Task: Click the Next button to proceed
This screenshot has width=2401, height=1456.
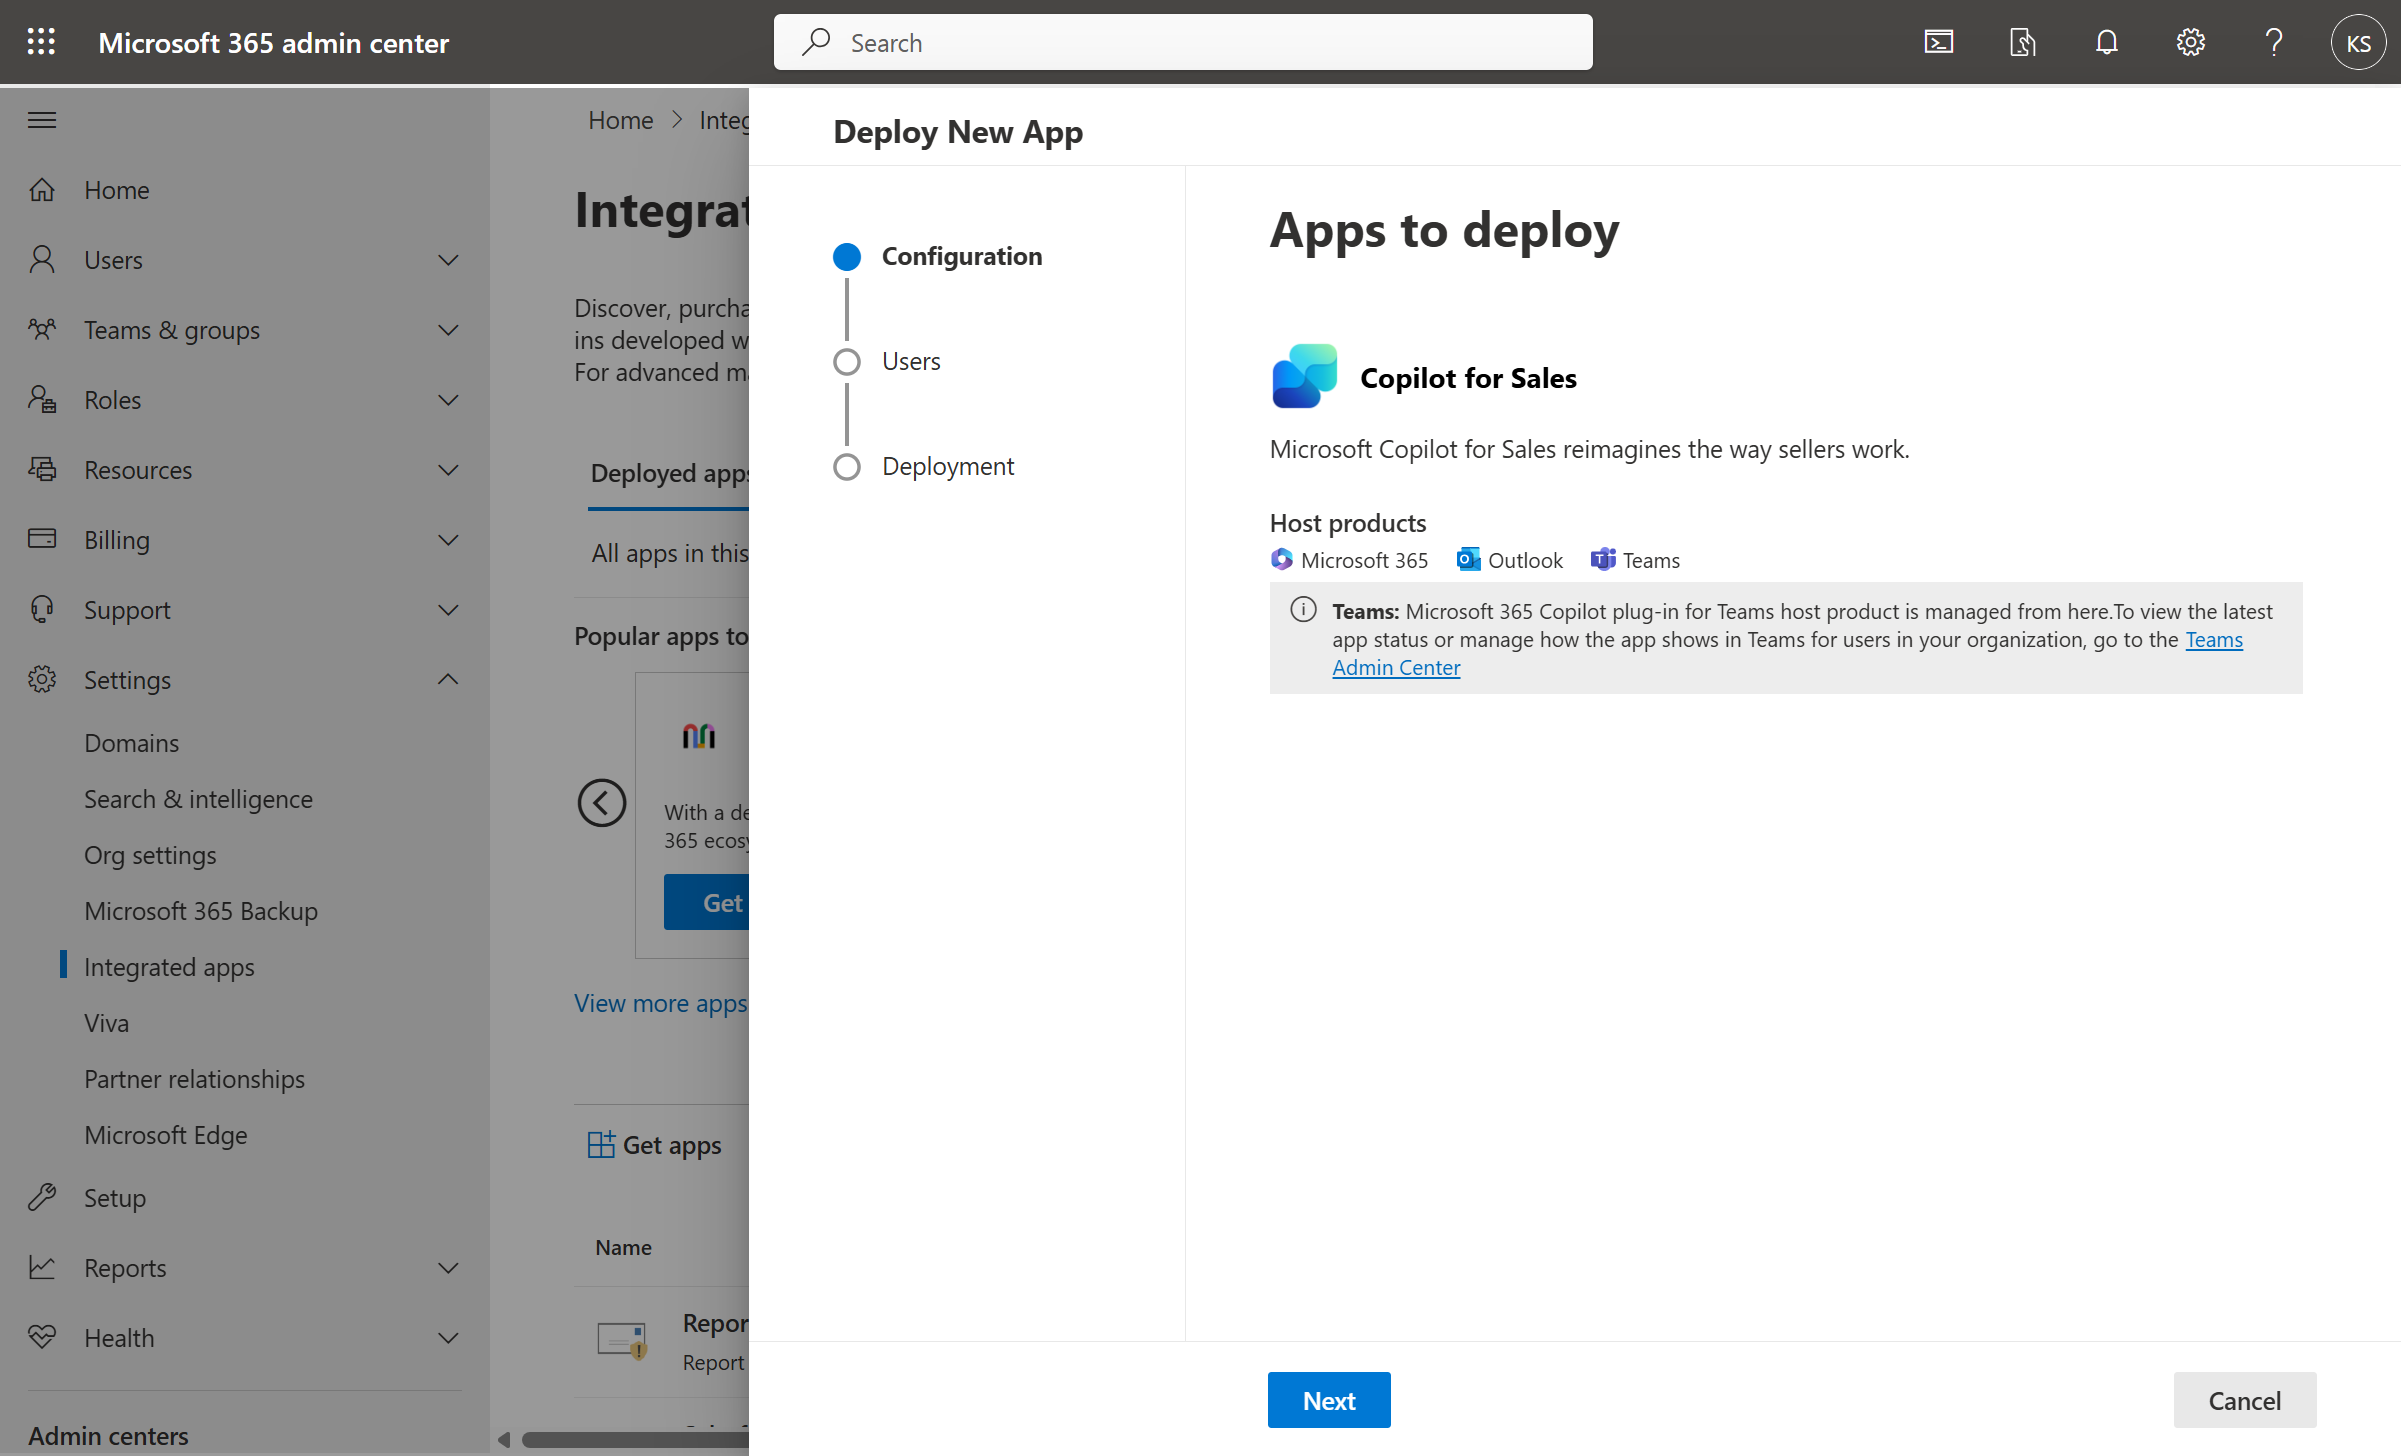Action: click(1329, 1399)
